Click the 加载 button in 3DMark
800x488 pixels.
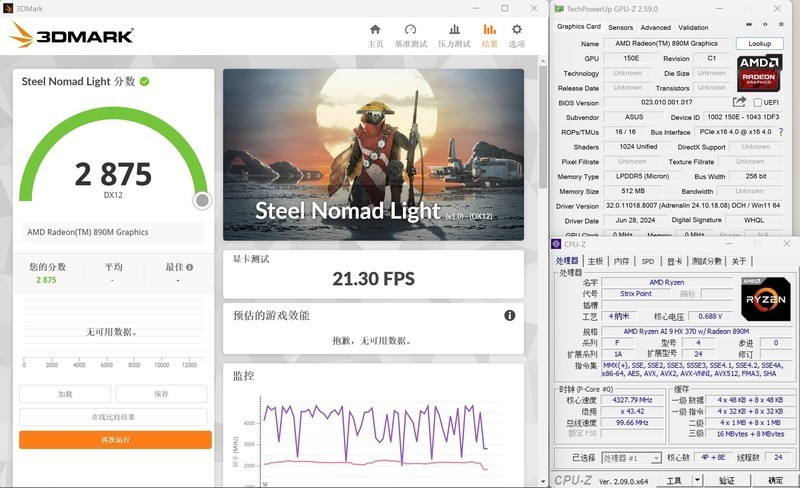tap(65, 394)
